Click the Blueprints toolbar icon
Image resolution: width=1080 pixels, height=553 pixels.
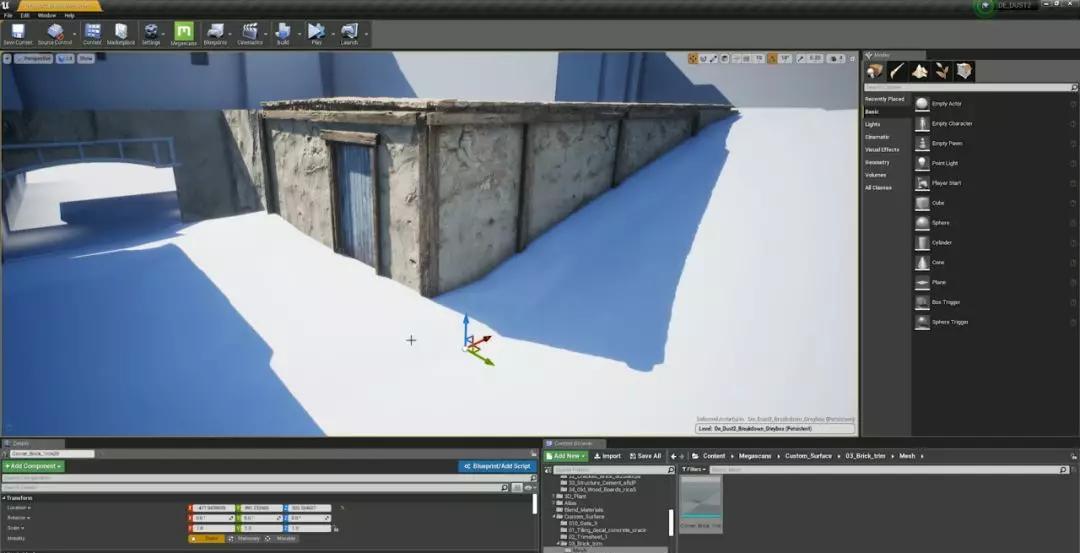click(216, 34)
